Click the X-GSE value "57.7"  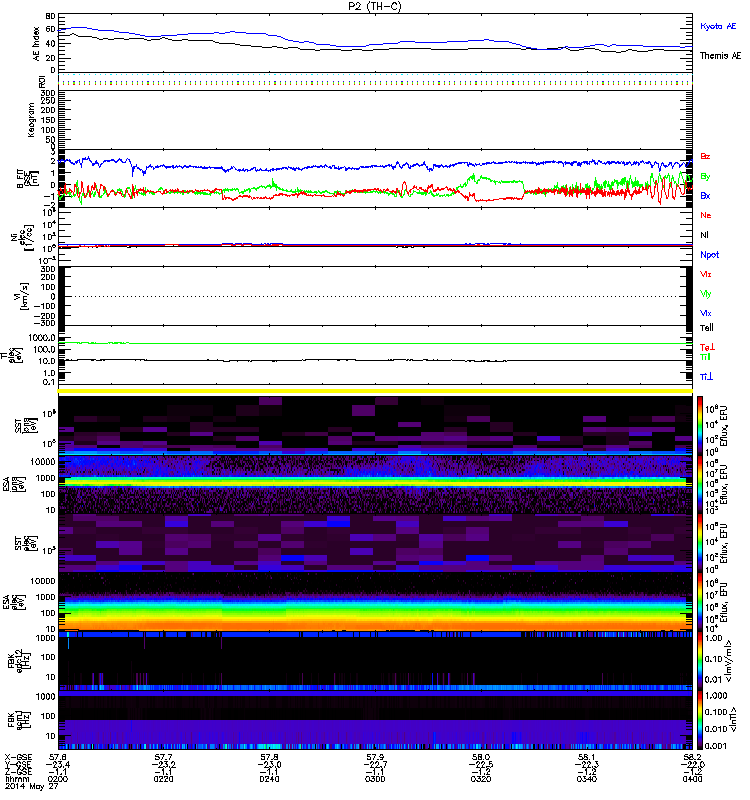pyautogui.click(x=163, y=757)
